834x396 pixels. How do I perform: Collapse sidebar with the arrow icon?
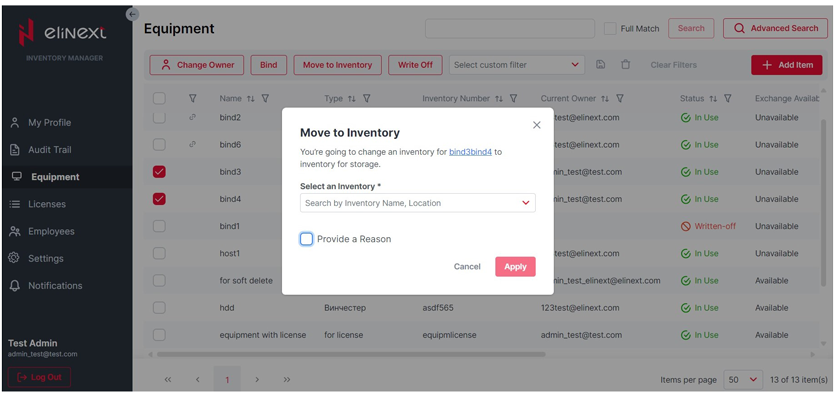(x=132, y=14)
